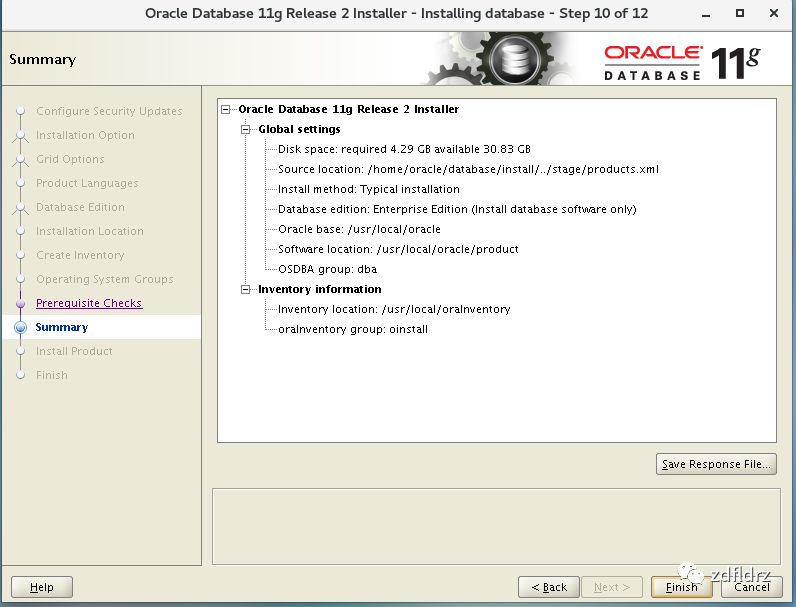
Task: Open the Help button
Action: click(x=42, y=587)
